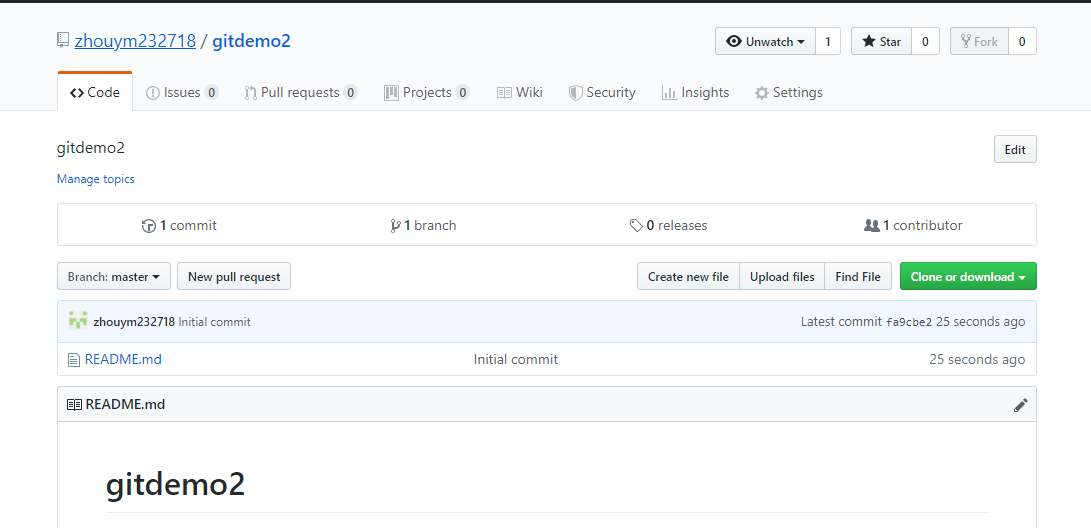
Task: Click the repository book icon beside zhouym232718
Action: (x=63, y=40)
